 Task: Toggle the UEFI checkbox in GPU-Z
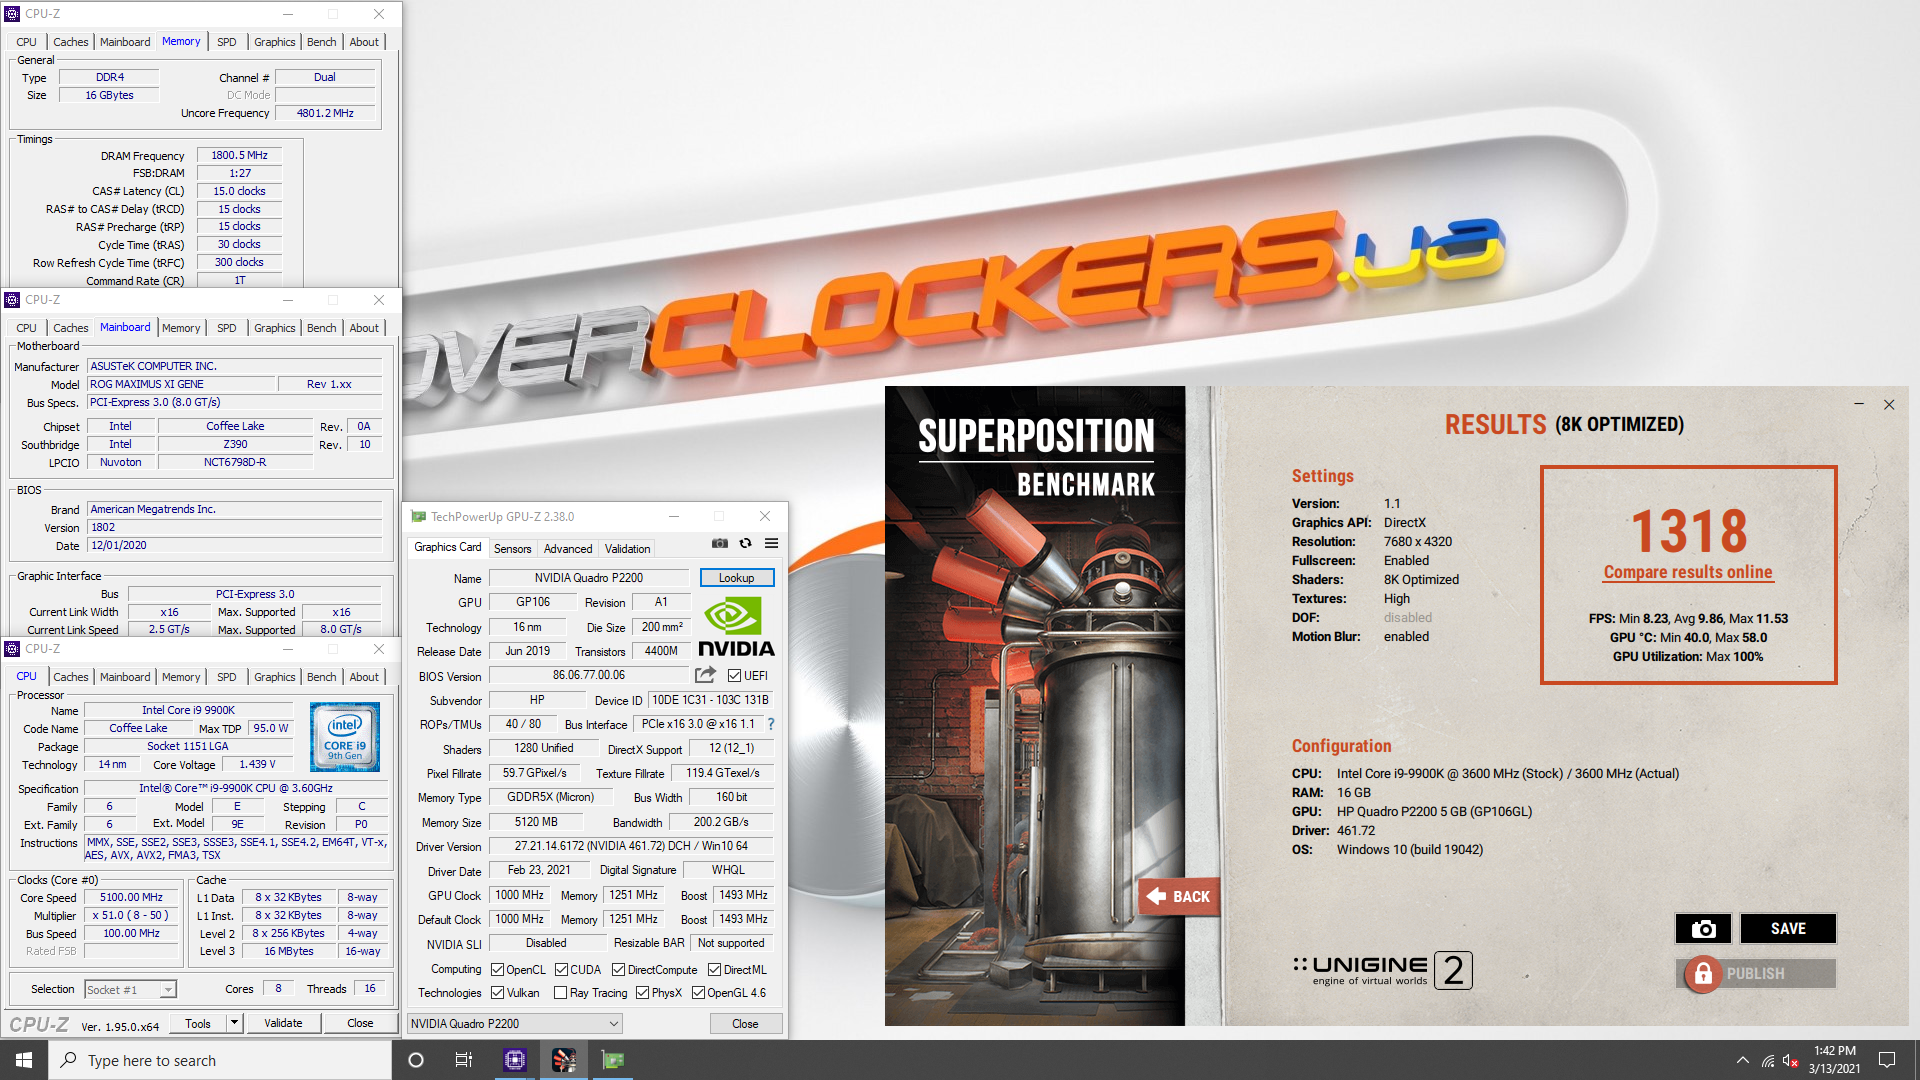click(734, 675)
